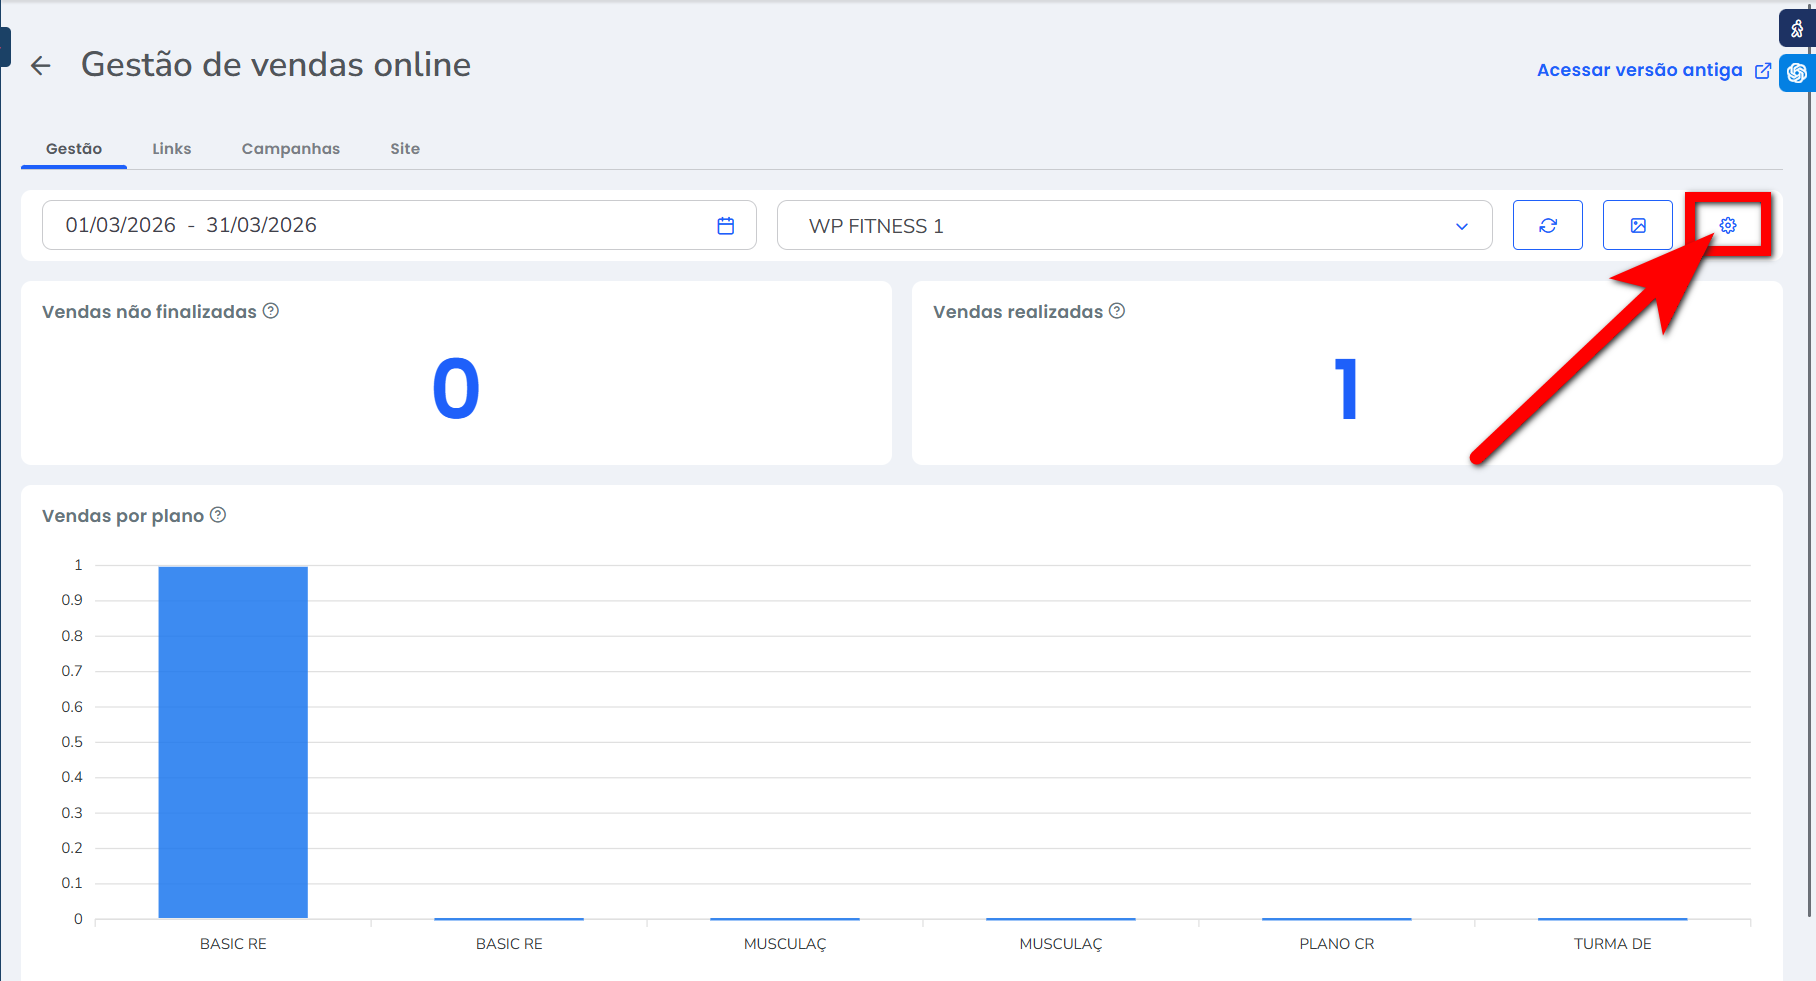Click the image icon button
The height and width of the screenshot is (981, 1816).
(x=1637, y=226)
